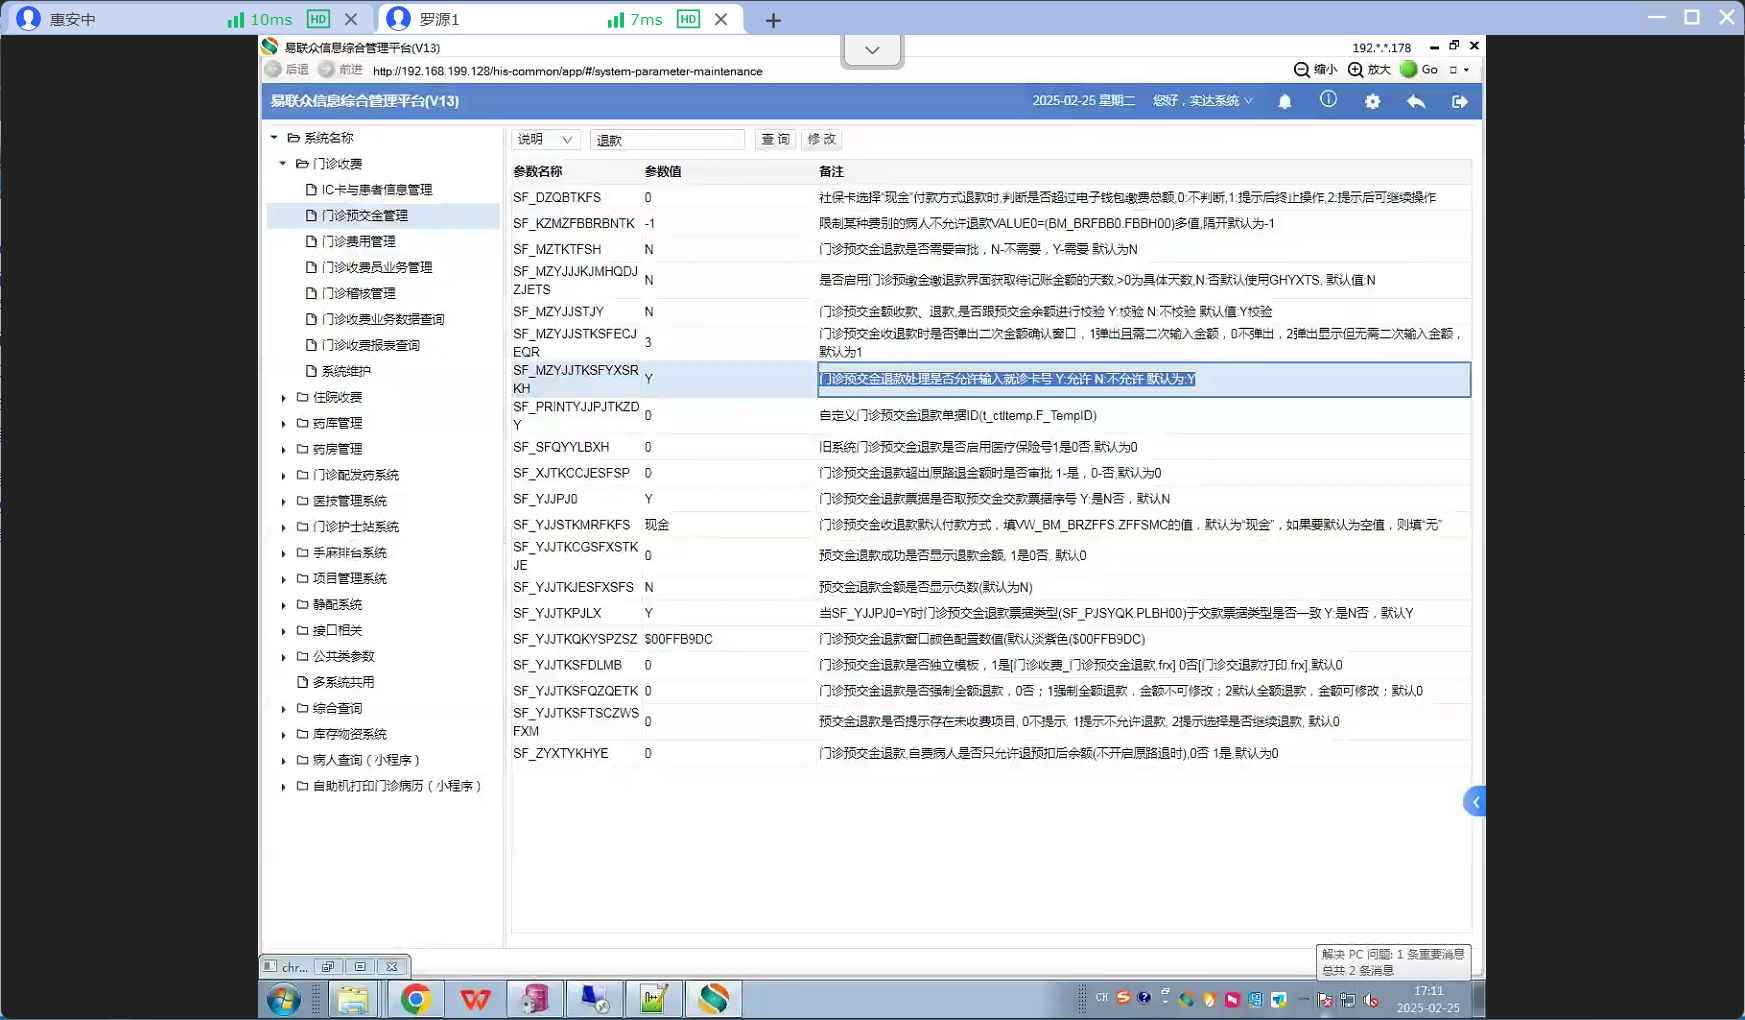The height and width of the screenshot is (1020, 1745).
Task: Collapse the 门诊收费 tree folder
Action: [x=283, y=164]
